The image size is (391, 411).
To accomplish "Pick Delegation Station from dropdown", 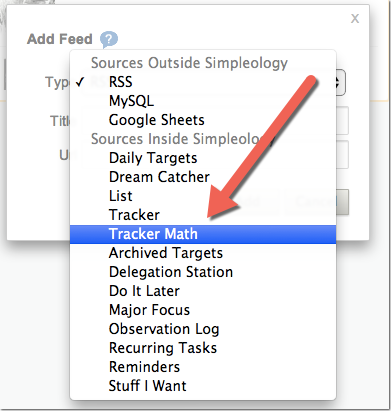I will 203,272.
